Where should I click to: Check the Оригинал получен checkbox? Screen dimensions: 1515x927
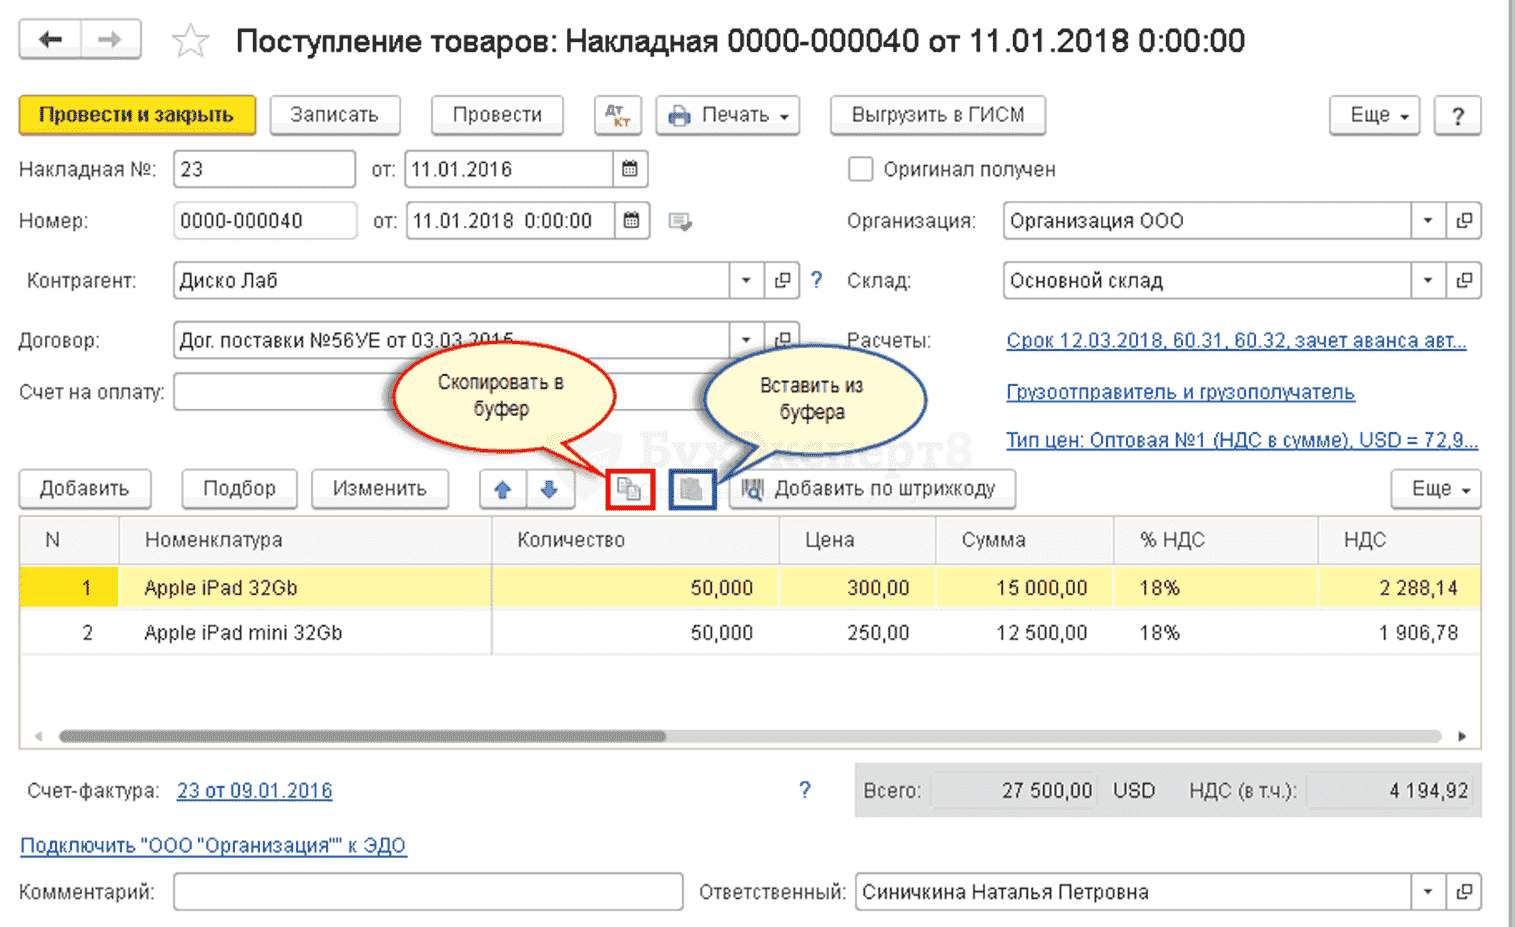[860, 169]
